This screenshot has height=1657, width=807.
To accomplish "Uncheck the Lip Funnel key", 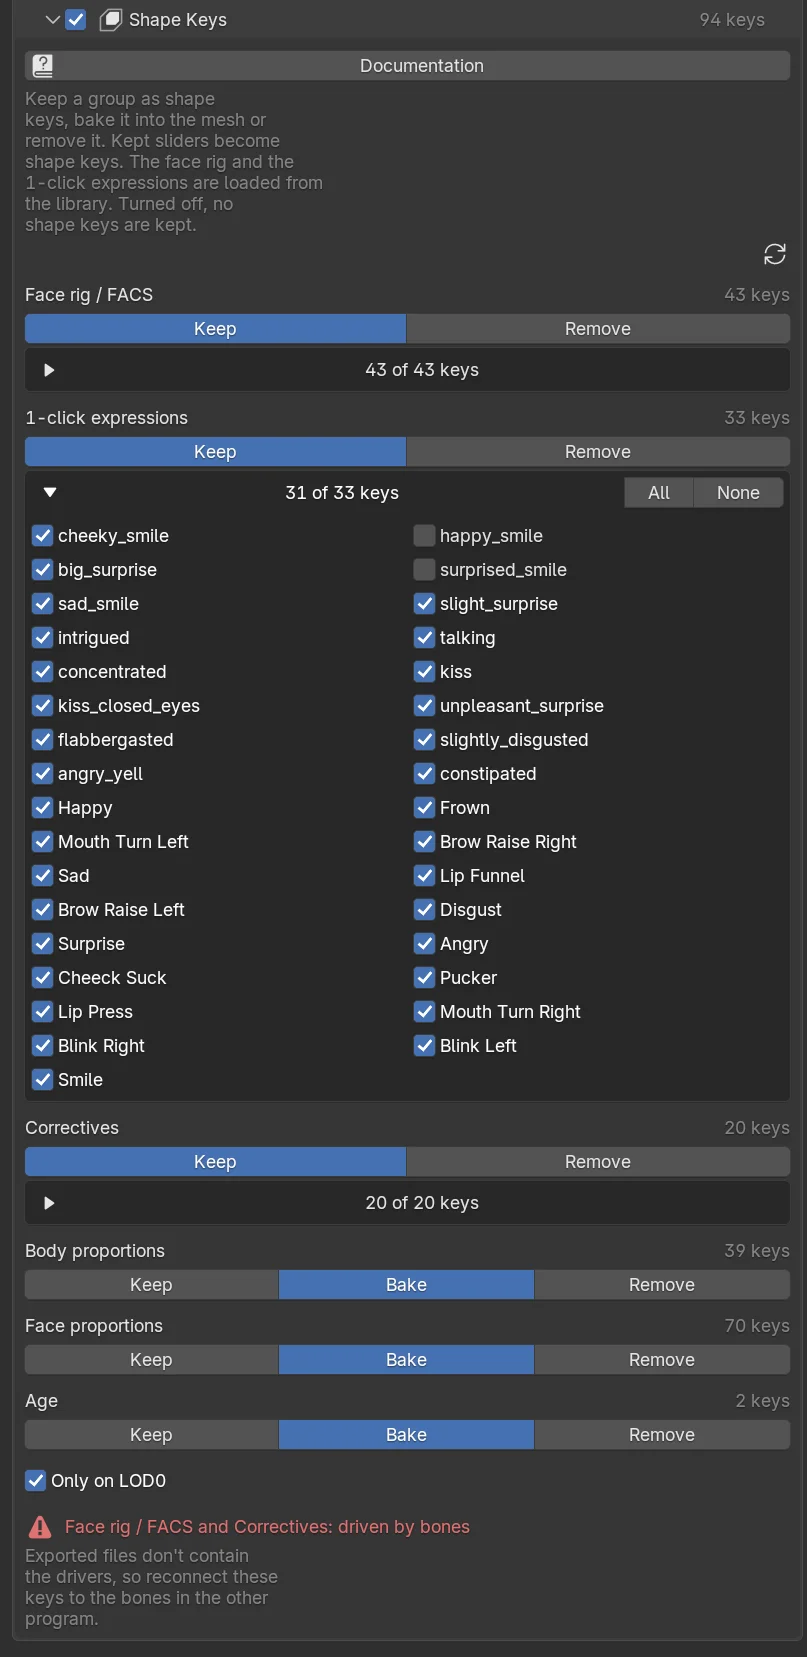I will pyautogui.click(x=424, y=876).
